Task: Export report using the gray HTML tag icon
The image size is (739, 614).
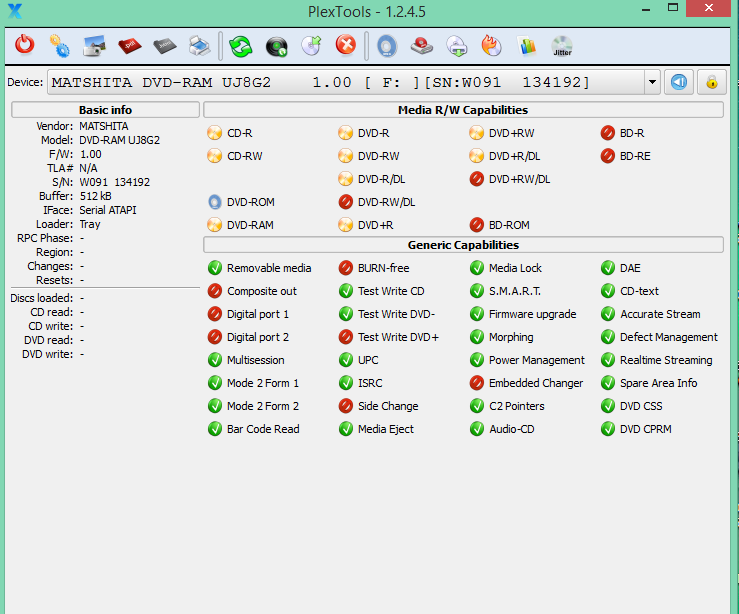Action: (165, 46)
